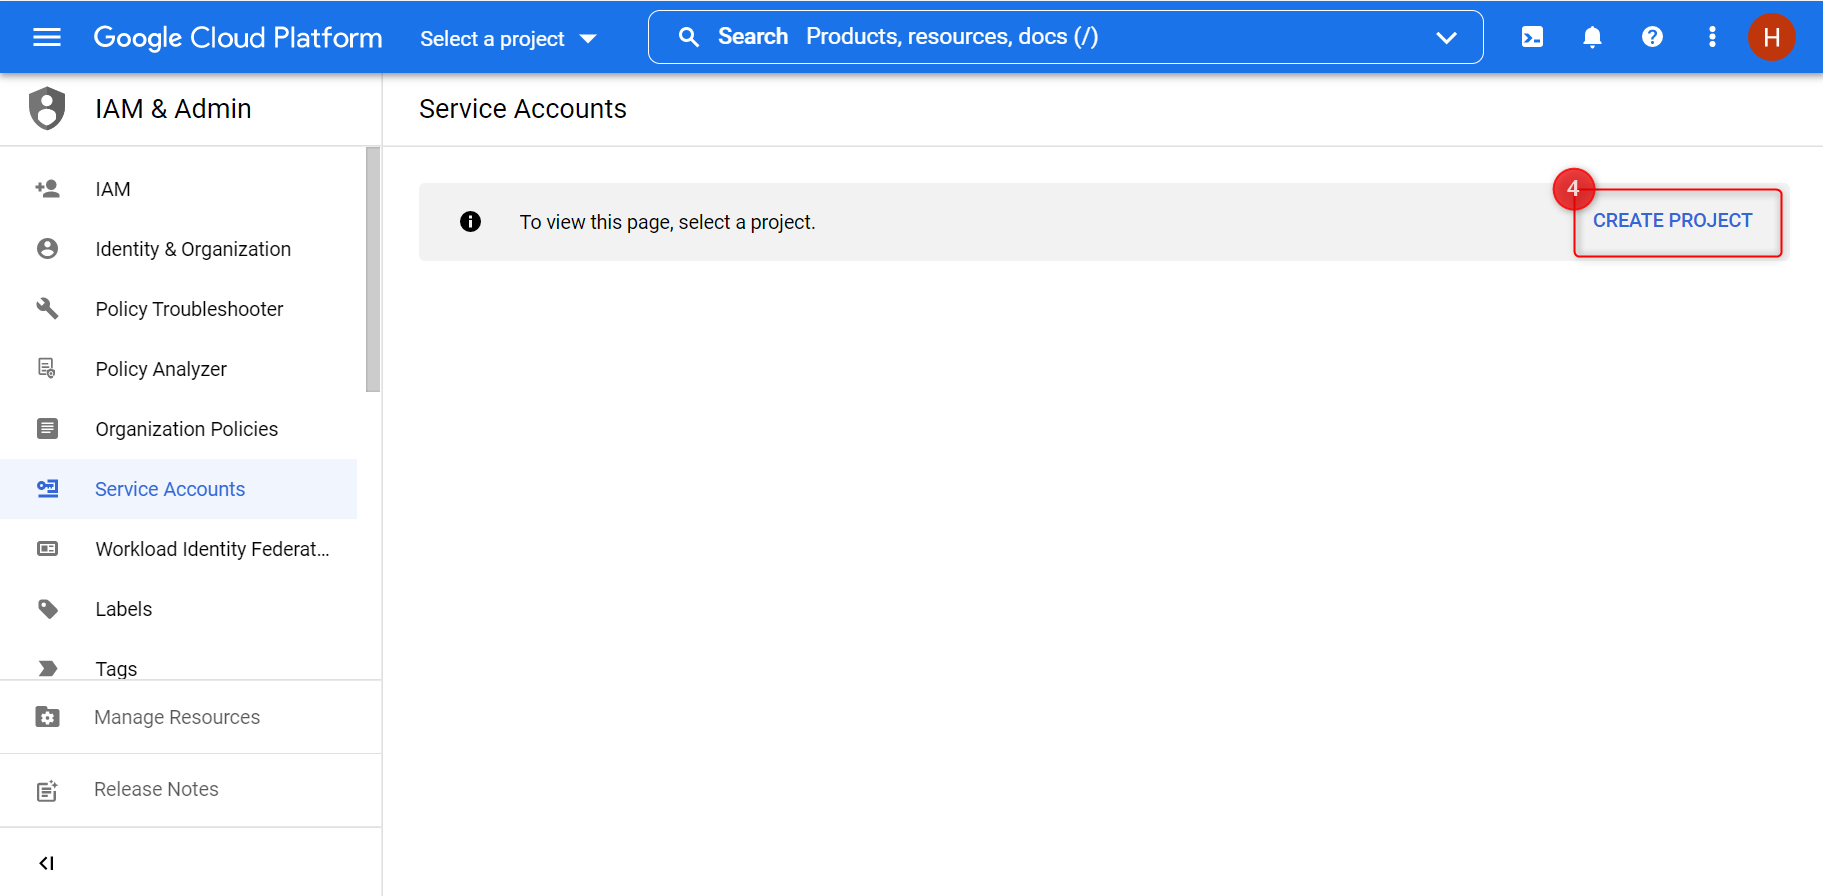Select Service Accounts in sidebar
Viewport: 1823px width, 896px height.
tap(179, 489)
